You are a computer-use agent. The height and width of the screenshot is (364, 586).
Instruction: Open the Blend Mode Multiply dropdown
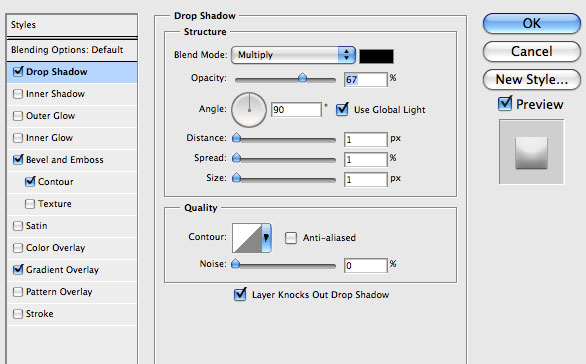click(x=293, y=55)
